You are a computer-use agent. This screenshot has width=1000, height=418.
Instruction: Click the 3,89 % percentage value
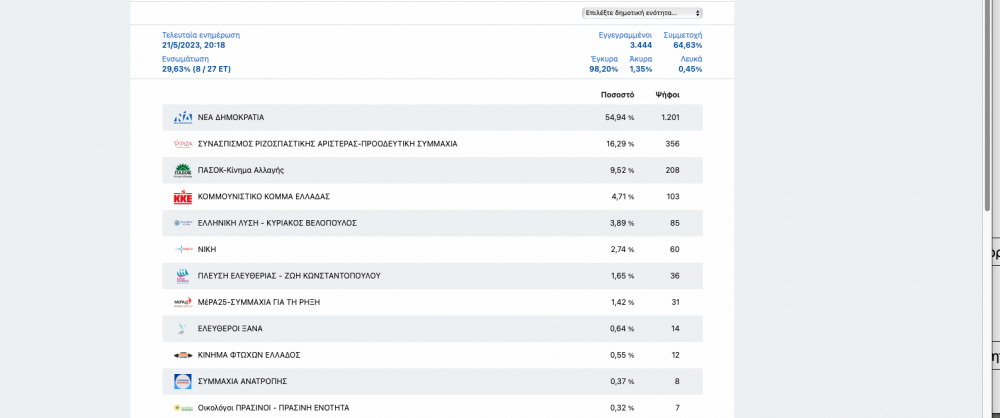pyautogui.click(x=622, y=223)
